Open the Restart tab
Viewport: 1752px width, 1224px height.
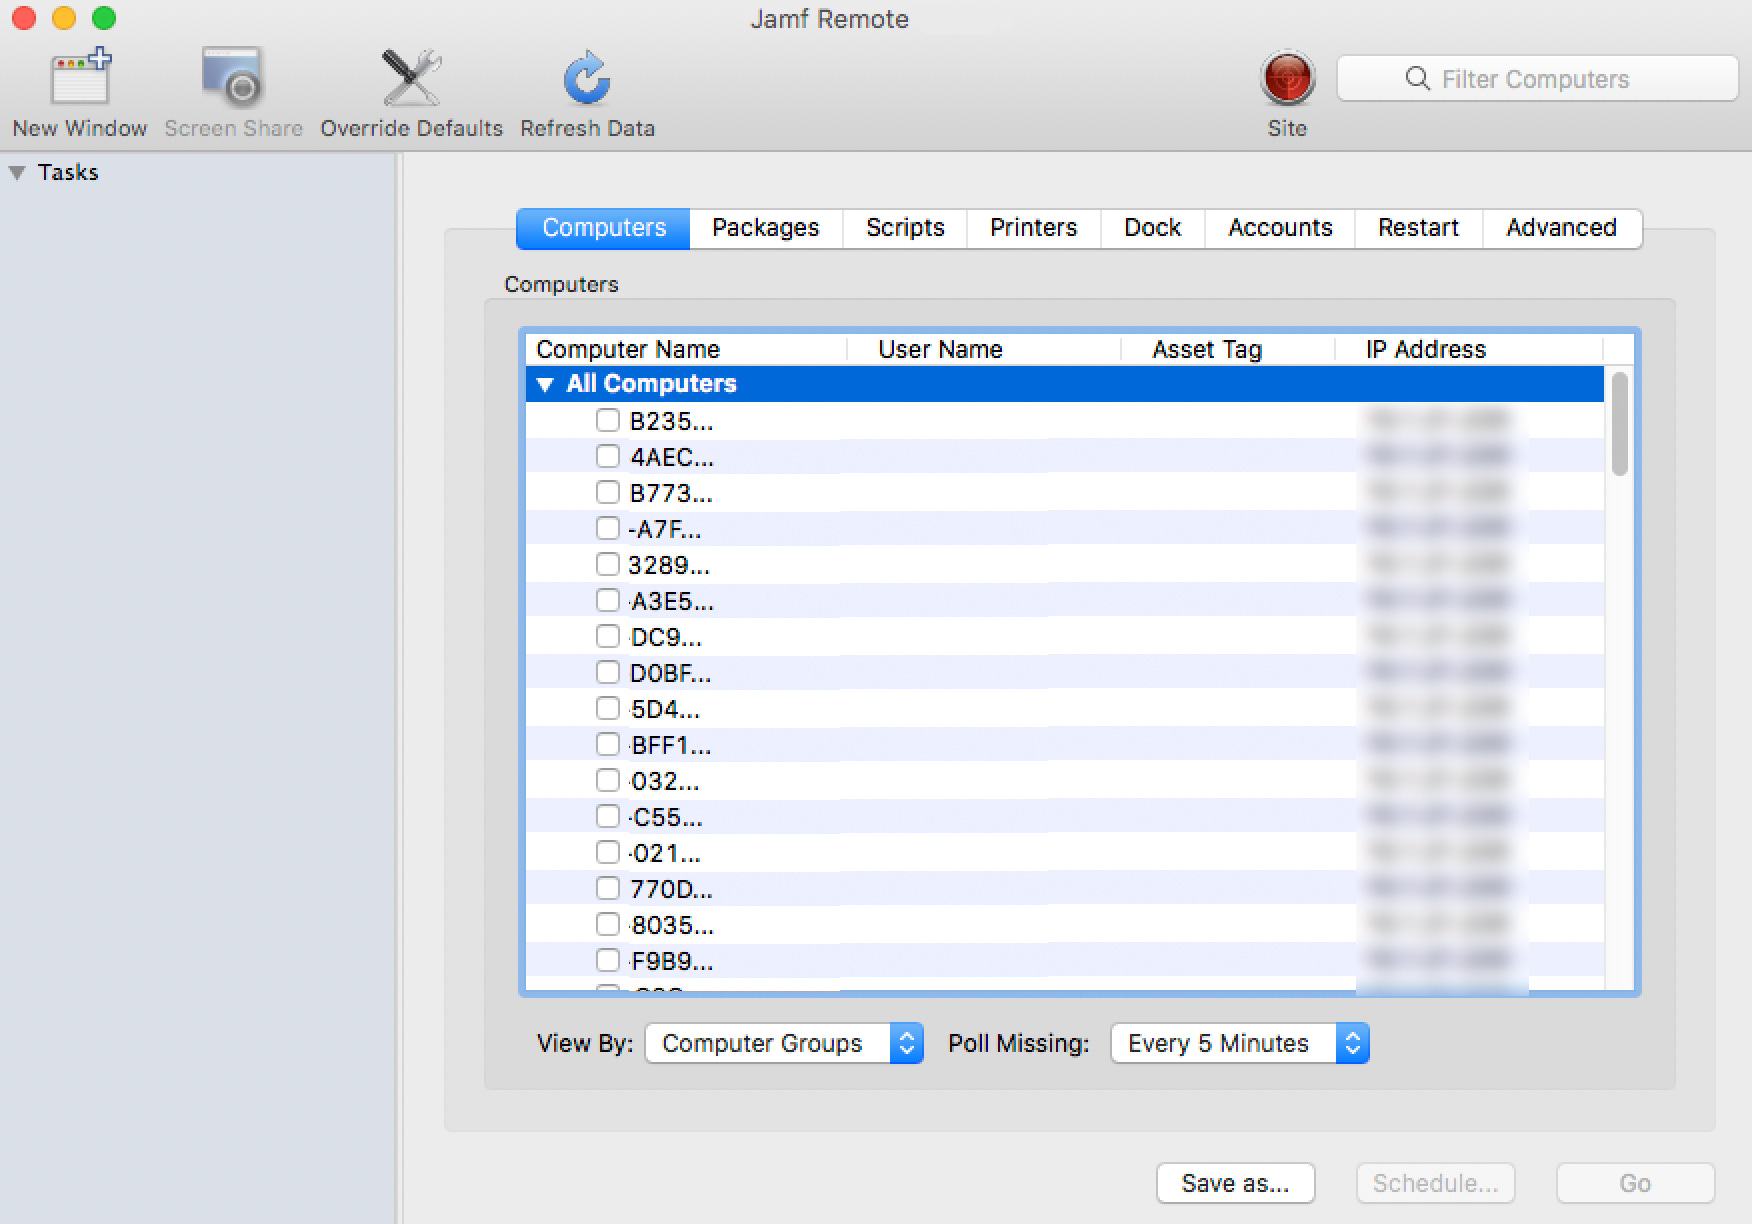click(1417, 228)
